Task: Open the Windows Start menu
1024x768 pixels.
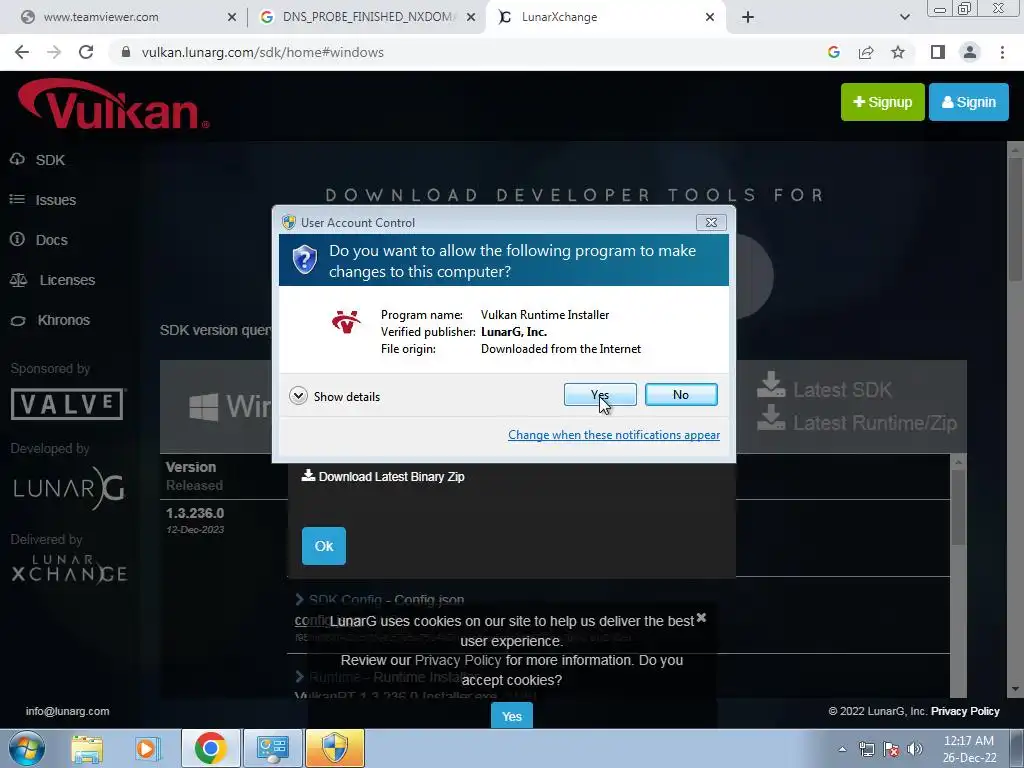Action: (26, 748)
